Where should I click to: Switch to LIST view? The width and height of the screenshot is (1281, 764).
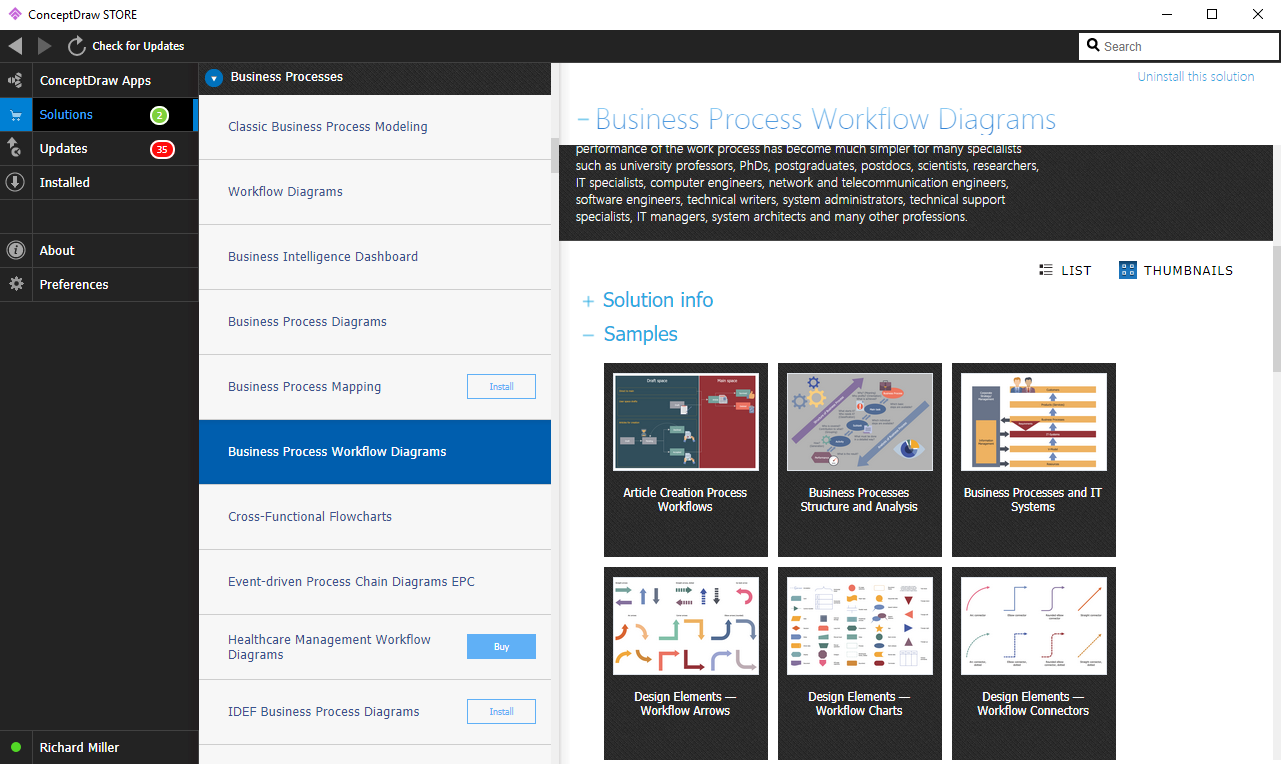click(x=1066, y=270)
